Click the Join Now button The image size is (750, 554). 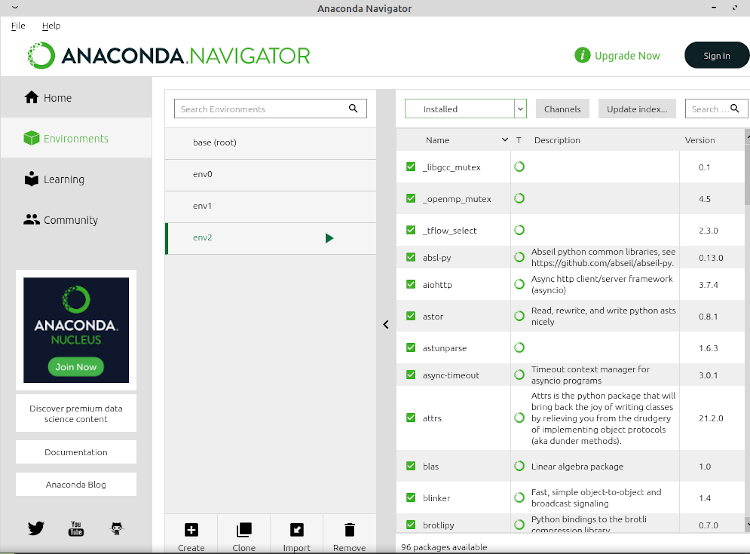coord(76,366)
